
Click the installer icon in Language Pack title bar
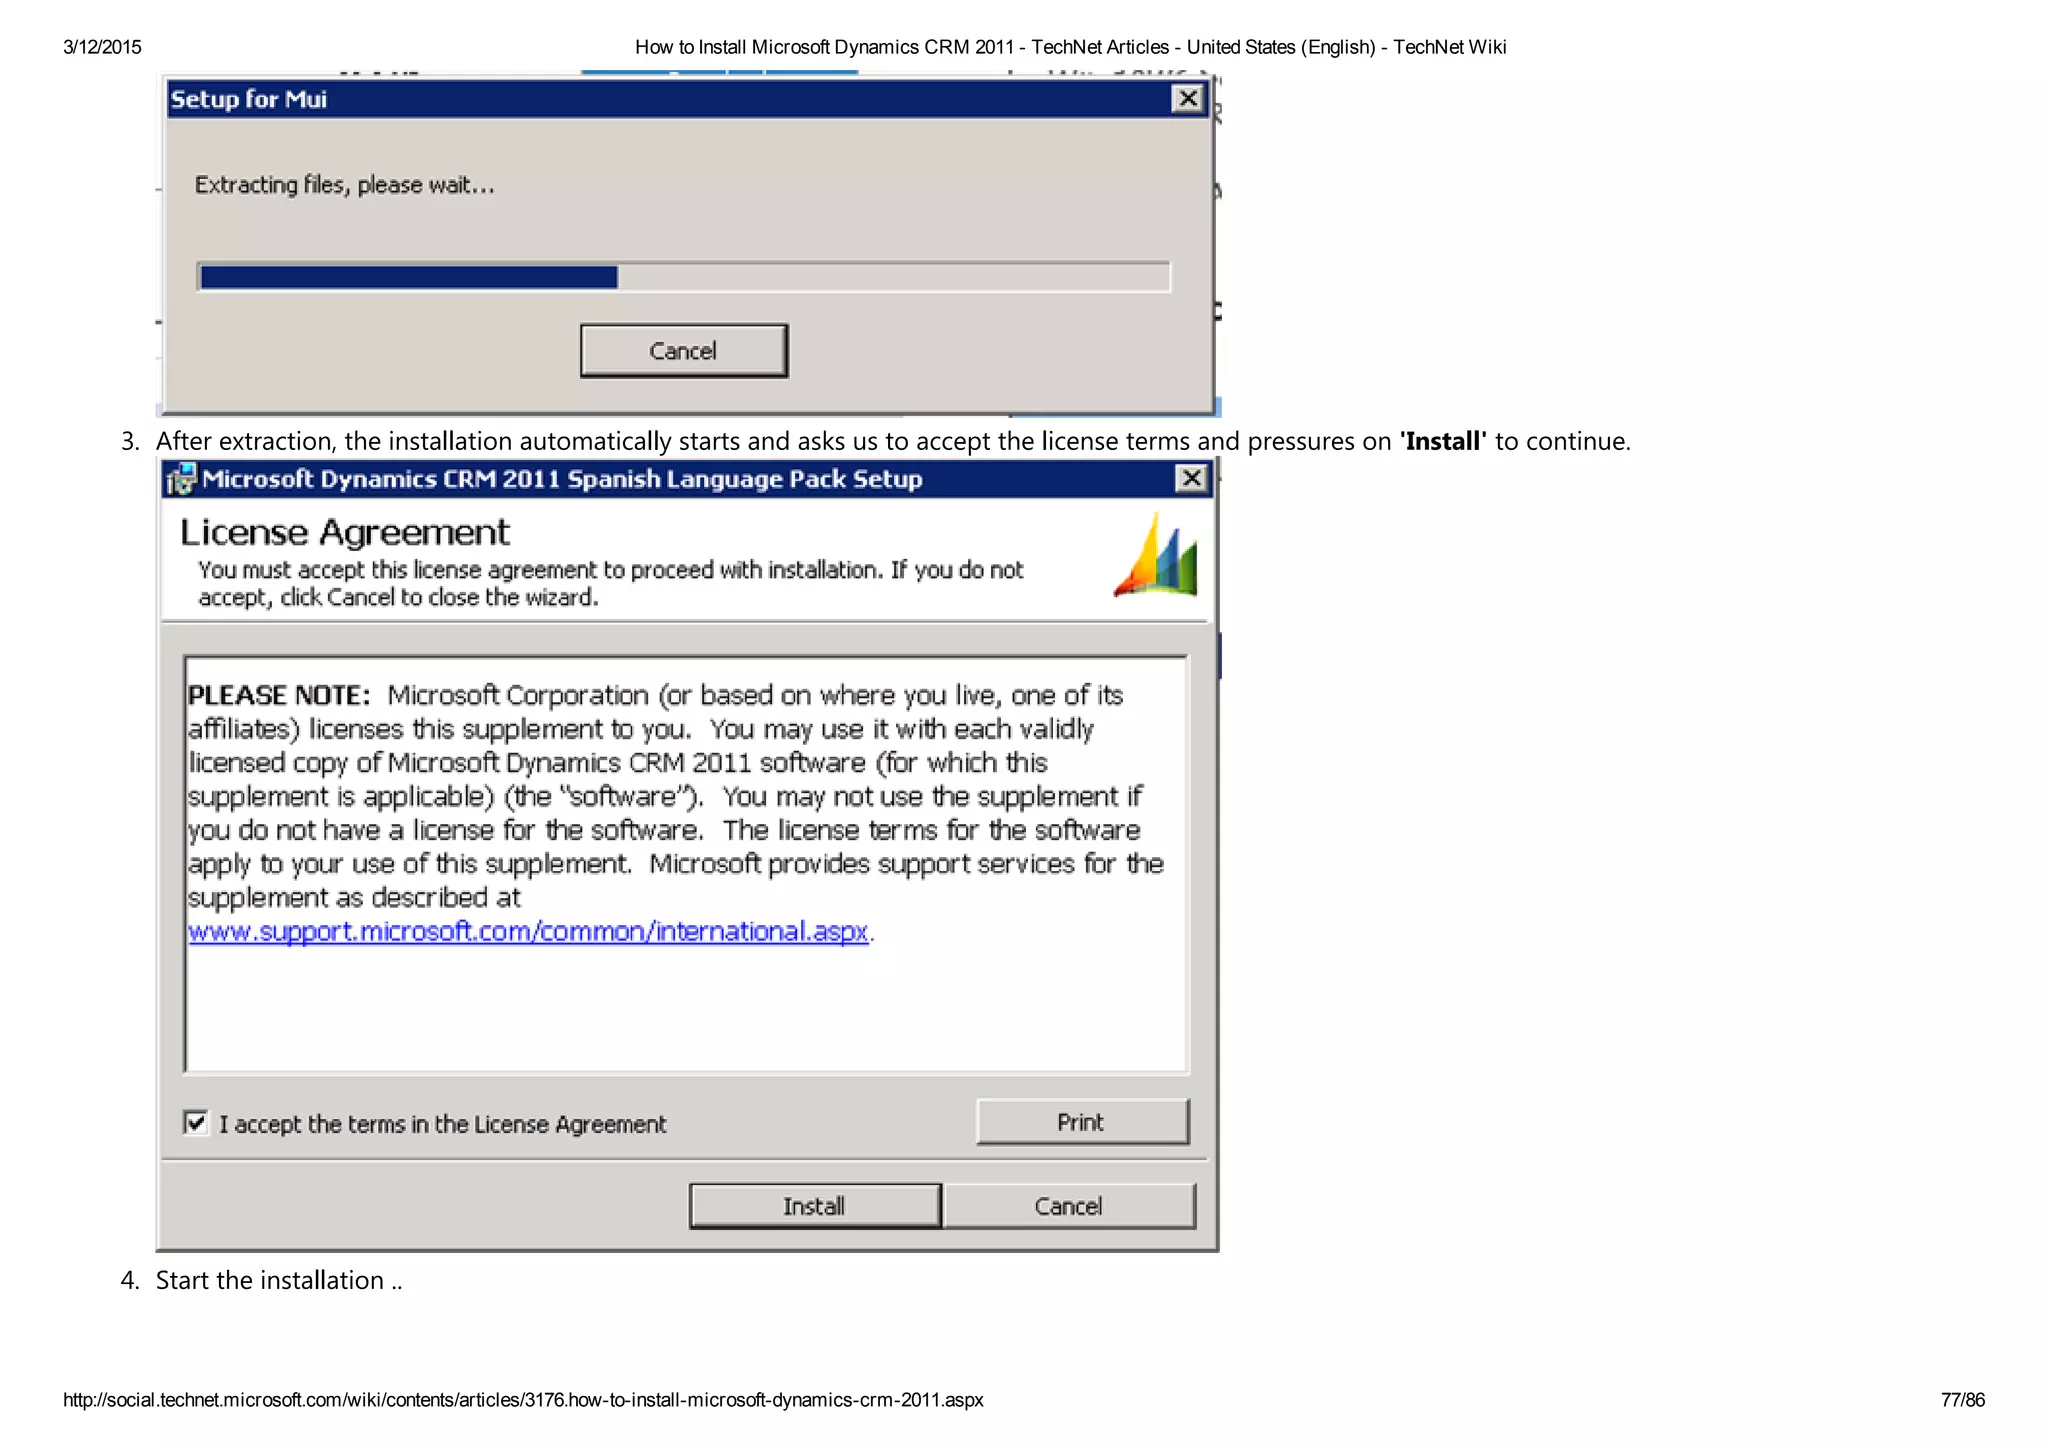coord(182,480)
